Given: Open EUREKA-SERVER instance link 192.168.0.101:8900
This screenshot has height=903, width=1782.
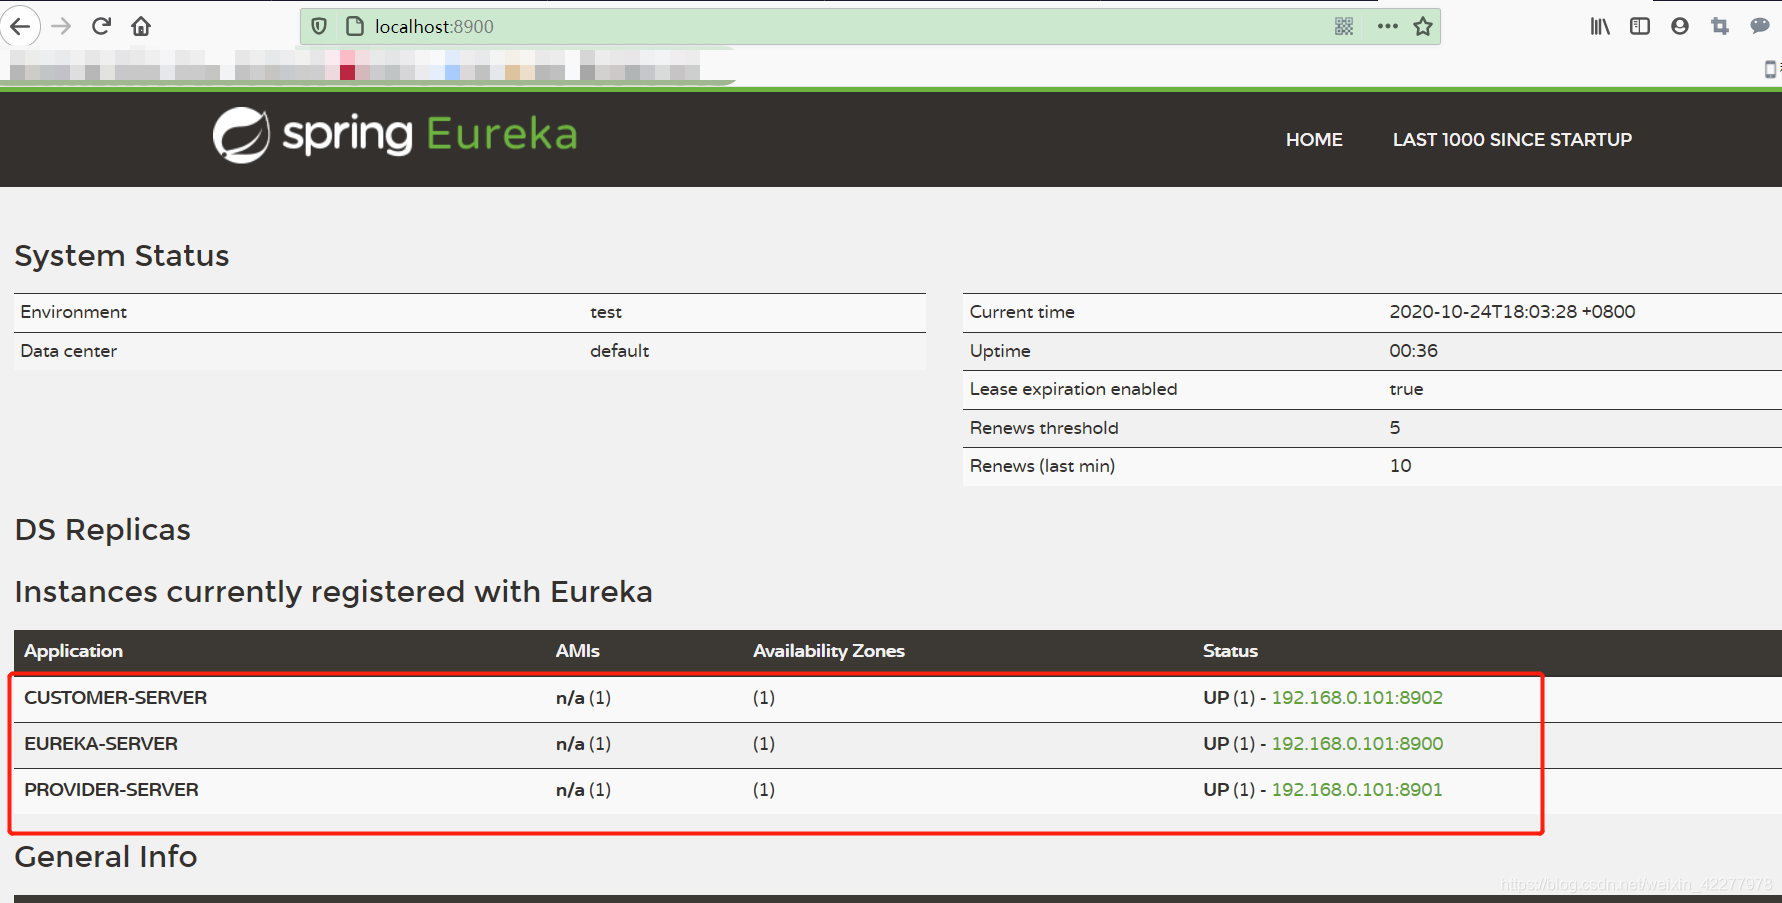Looking at the screenshot, I should [x=1357, y=744].
